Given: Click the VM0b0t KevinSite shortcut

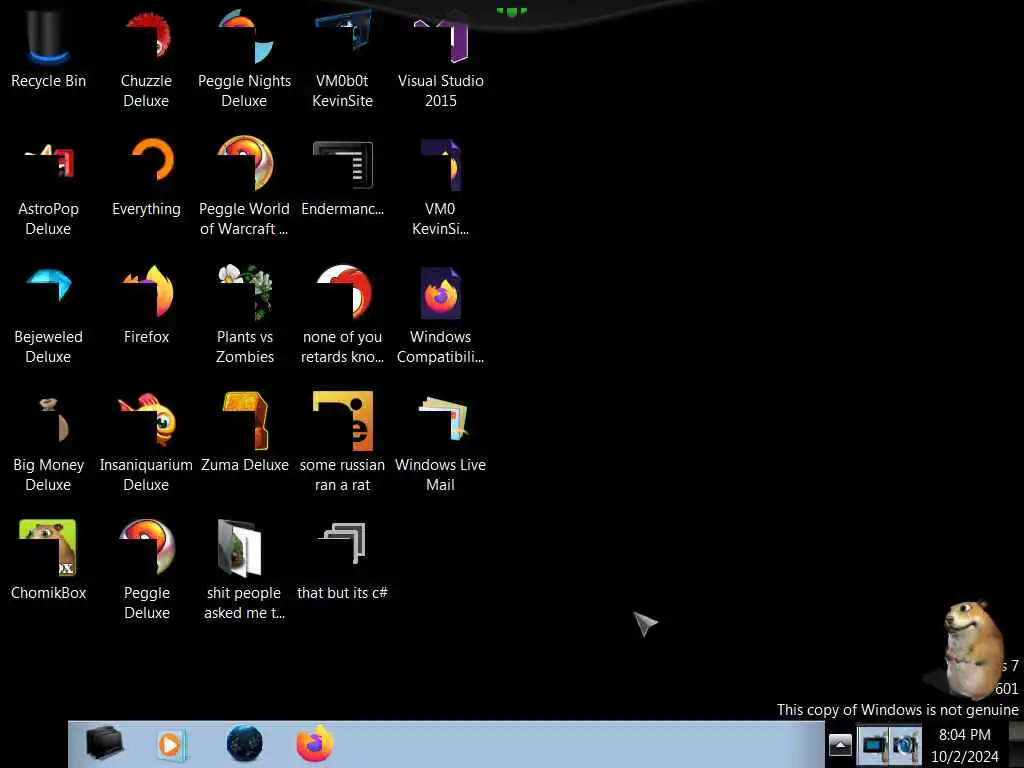Looking at the screenshot, I should click(342, 59).
